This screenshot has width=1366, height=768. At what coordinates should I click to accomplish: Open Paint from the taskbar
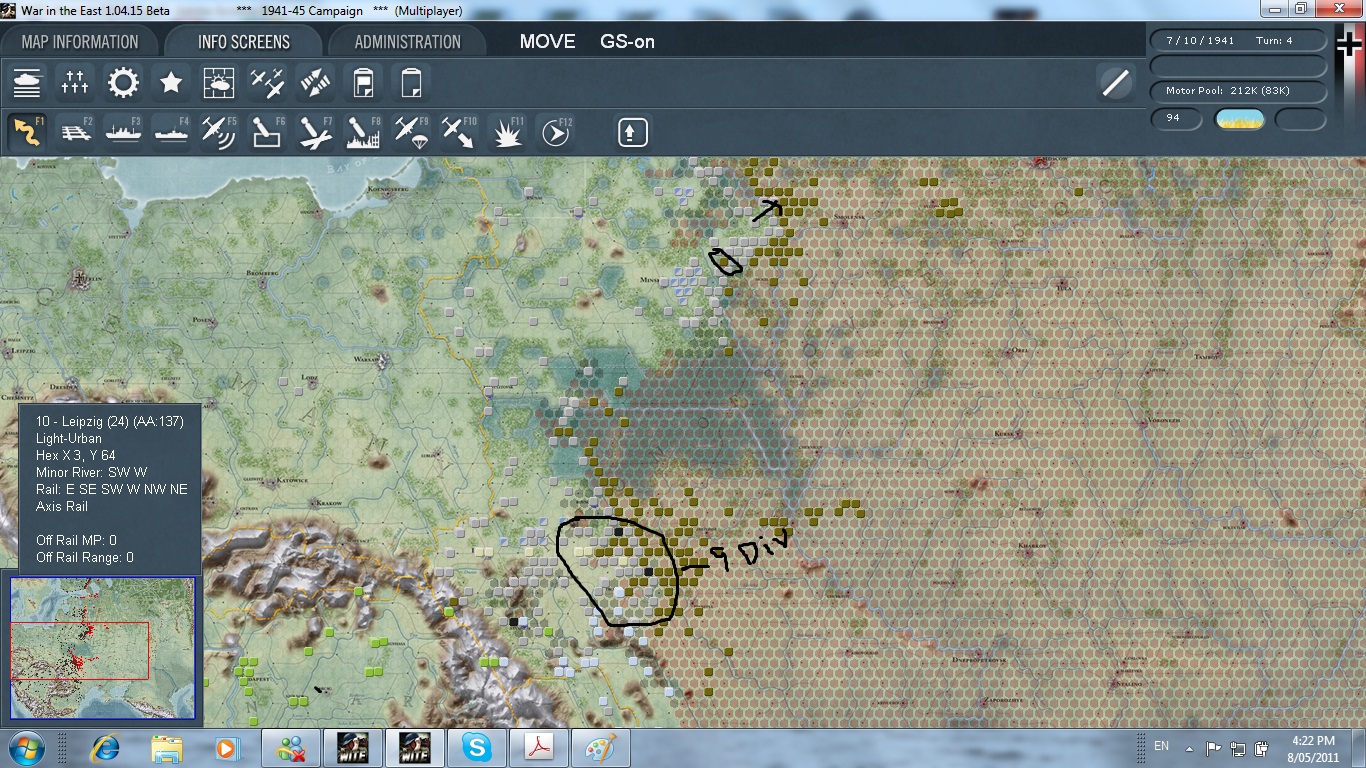(x=601, y=748)
